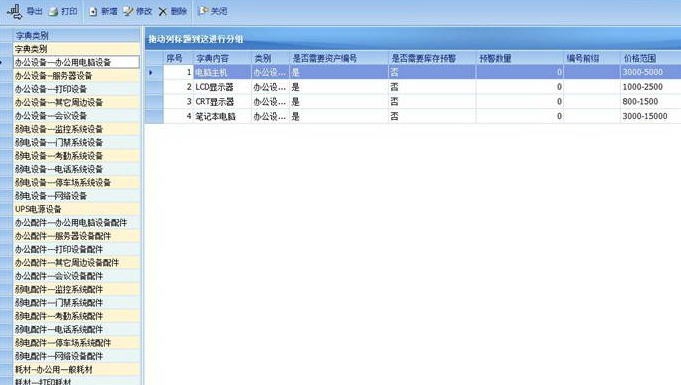Click the 电脑主机 cell in row 1
Viewport: 681px width, 385px height.
tap(222, 72)
